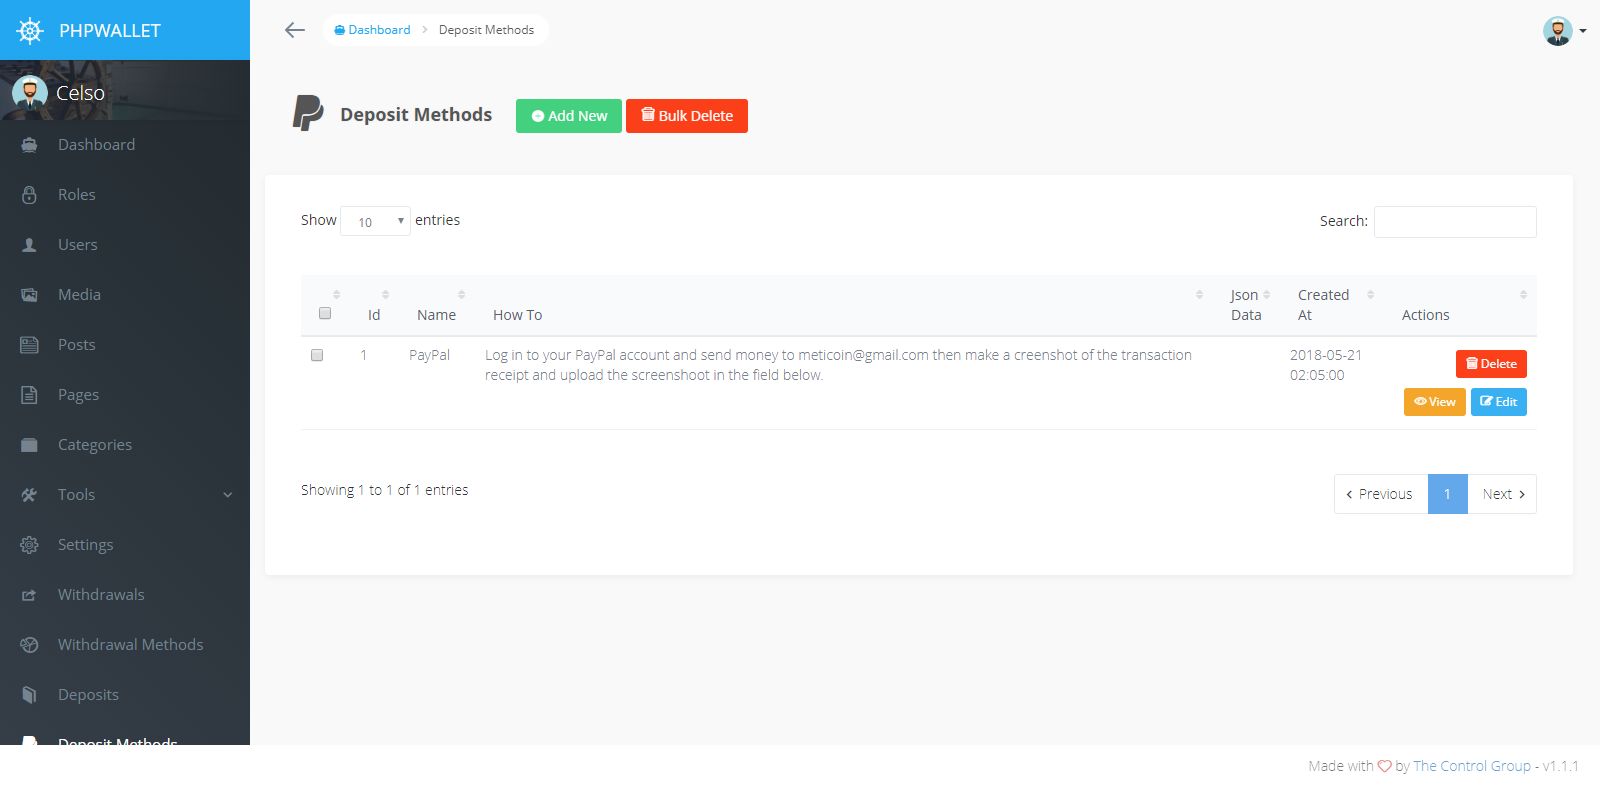
Task: Click the PHPWALLET helm wheel logo
Action: [x=30, y=31]
